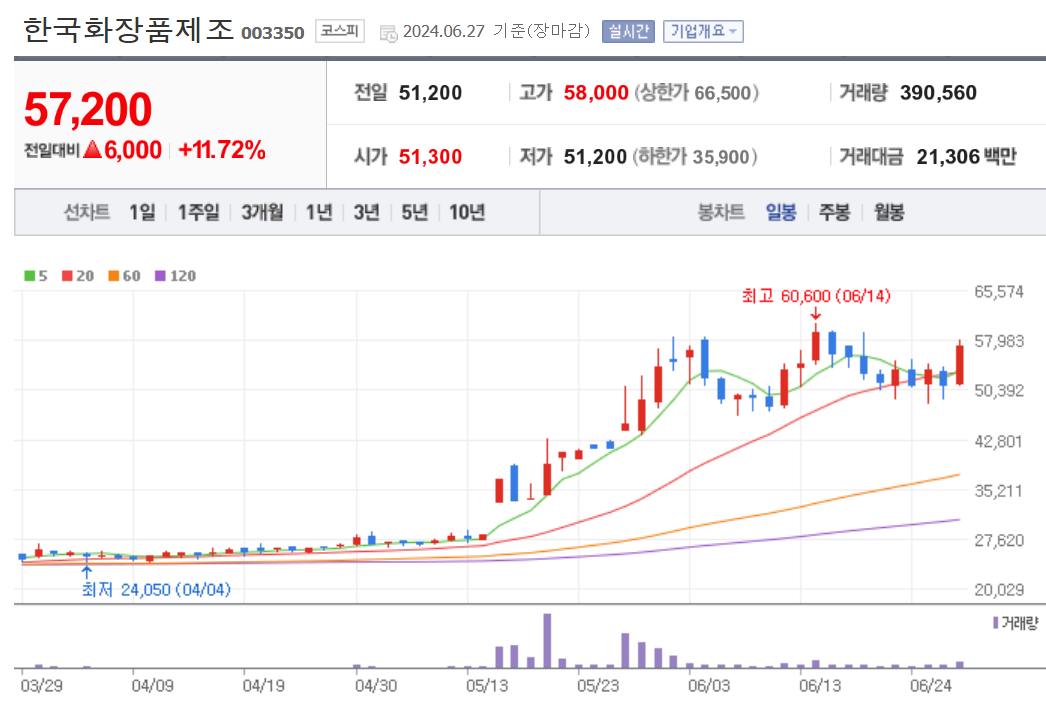This screenshot has width=1046, height=716.
Task: Click the last red candlestick on the chart
Action: [959, 365]
